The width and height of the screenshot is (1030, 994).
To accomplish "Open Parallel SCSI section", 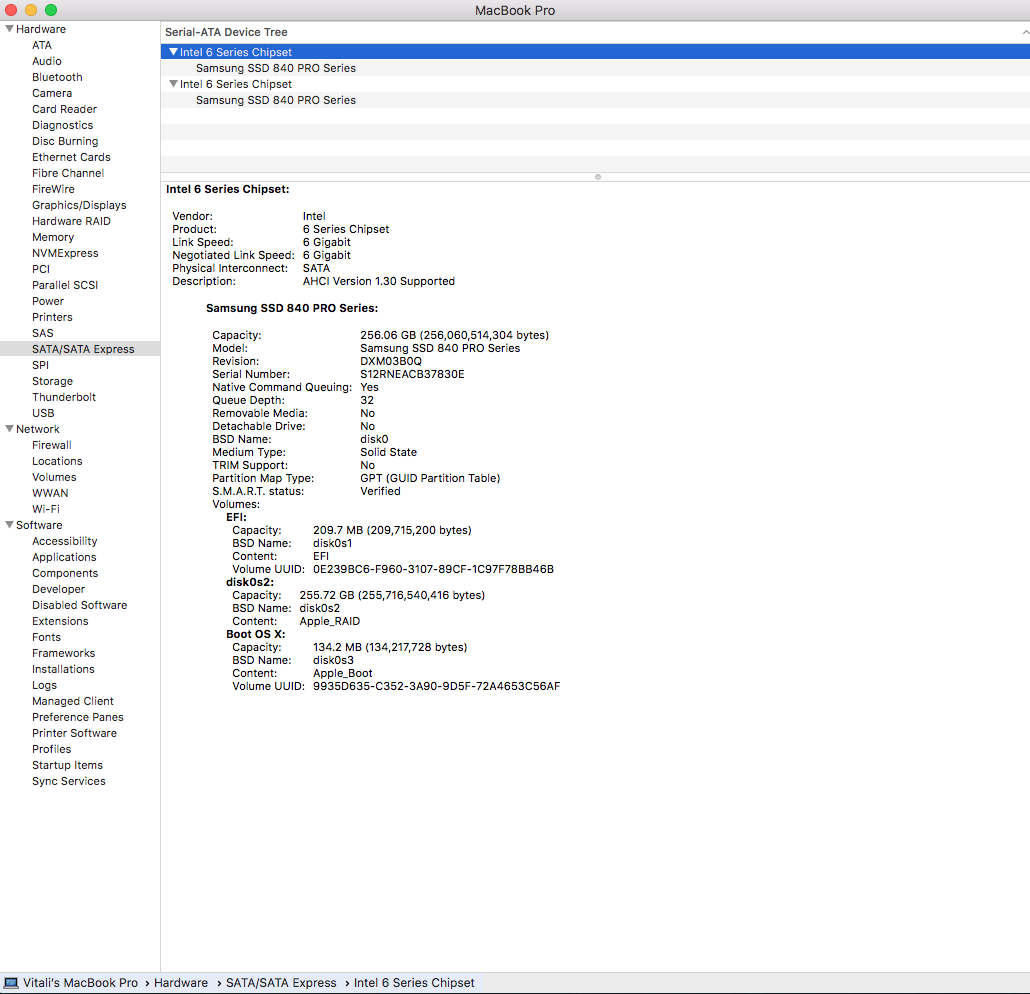I will click(x=65, y=285).
